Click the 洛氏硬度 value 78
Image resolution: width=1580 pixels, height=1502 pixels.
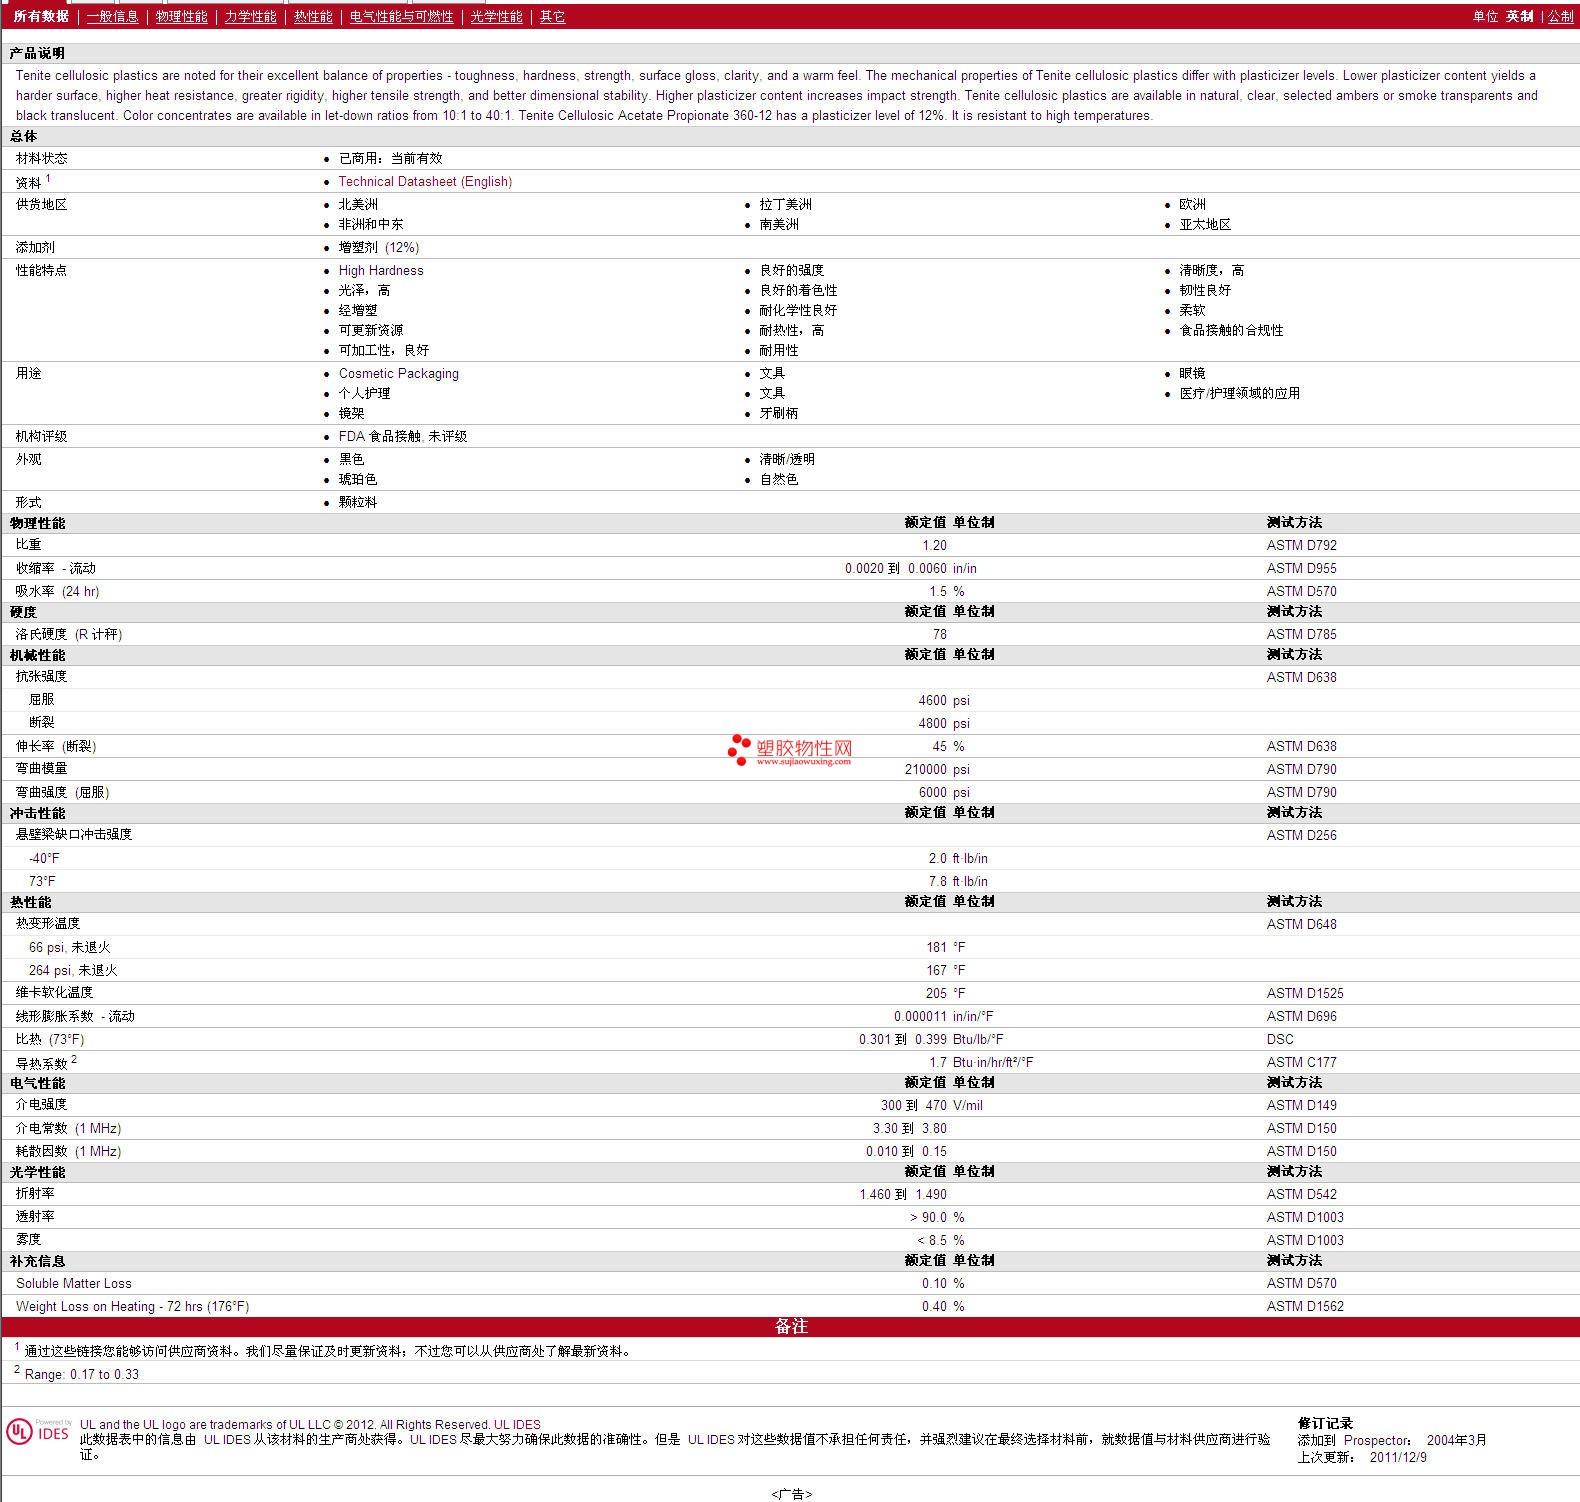coord(939,634)
